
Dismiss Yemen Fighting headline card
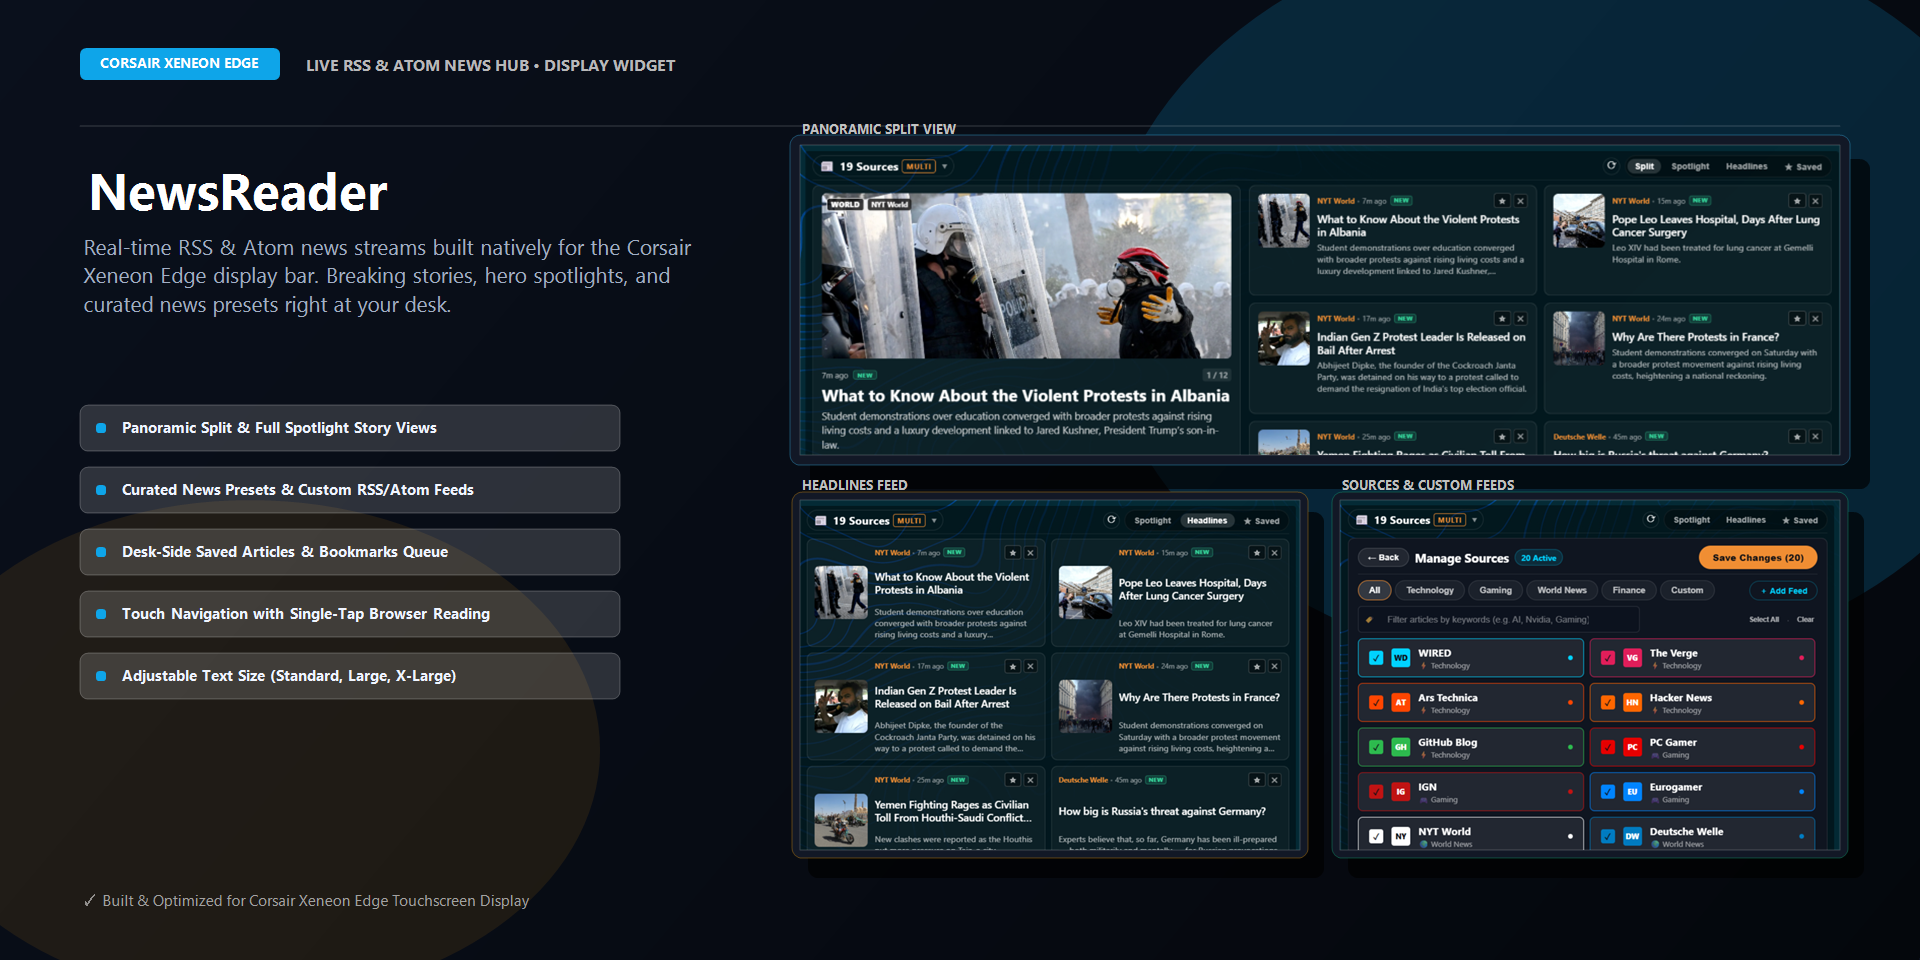(x=1030, y=780)
